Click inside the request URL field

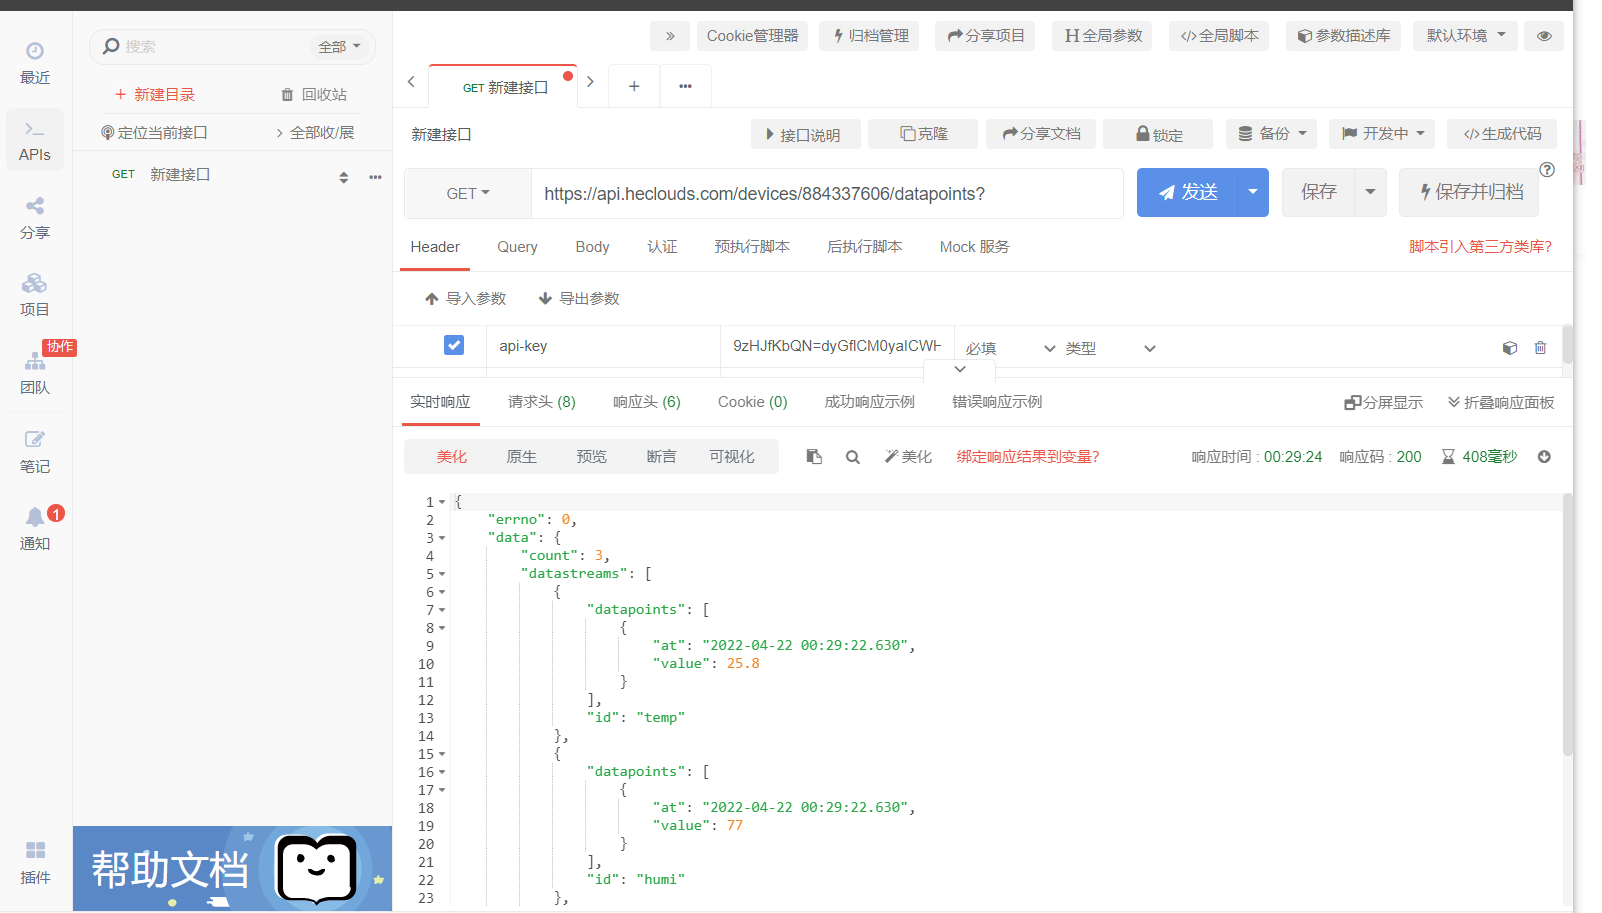click(x=820, y=193)
